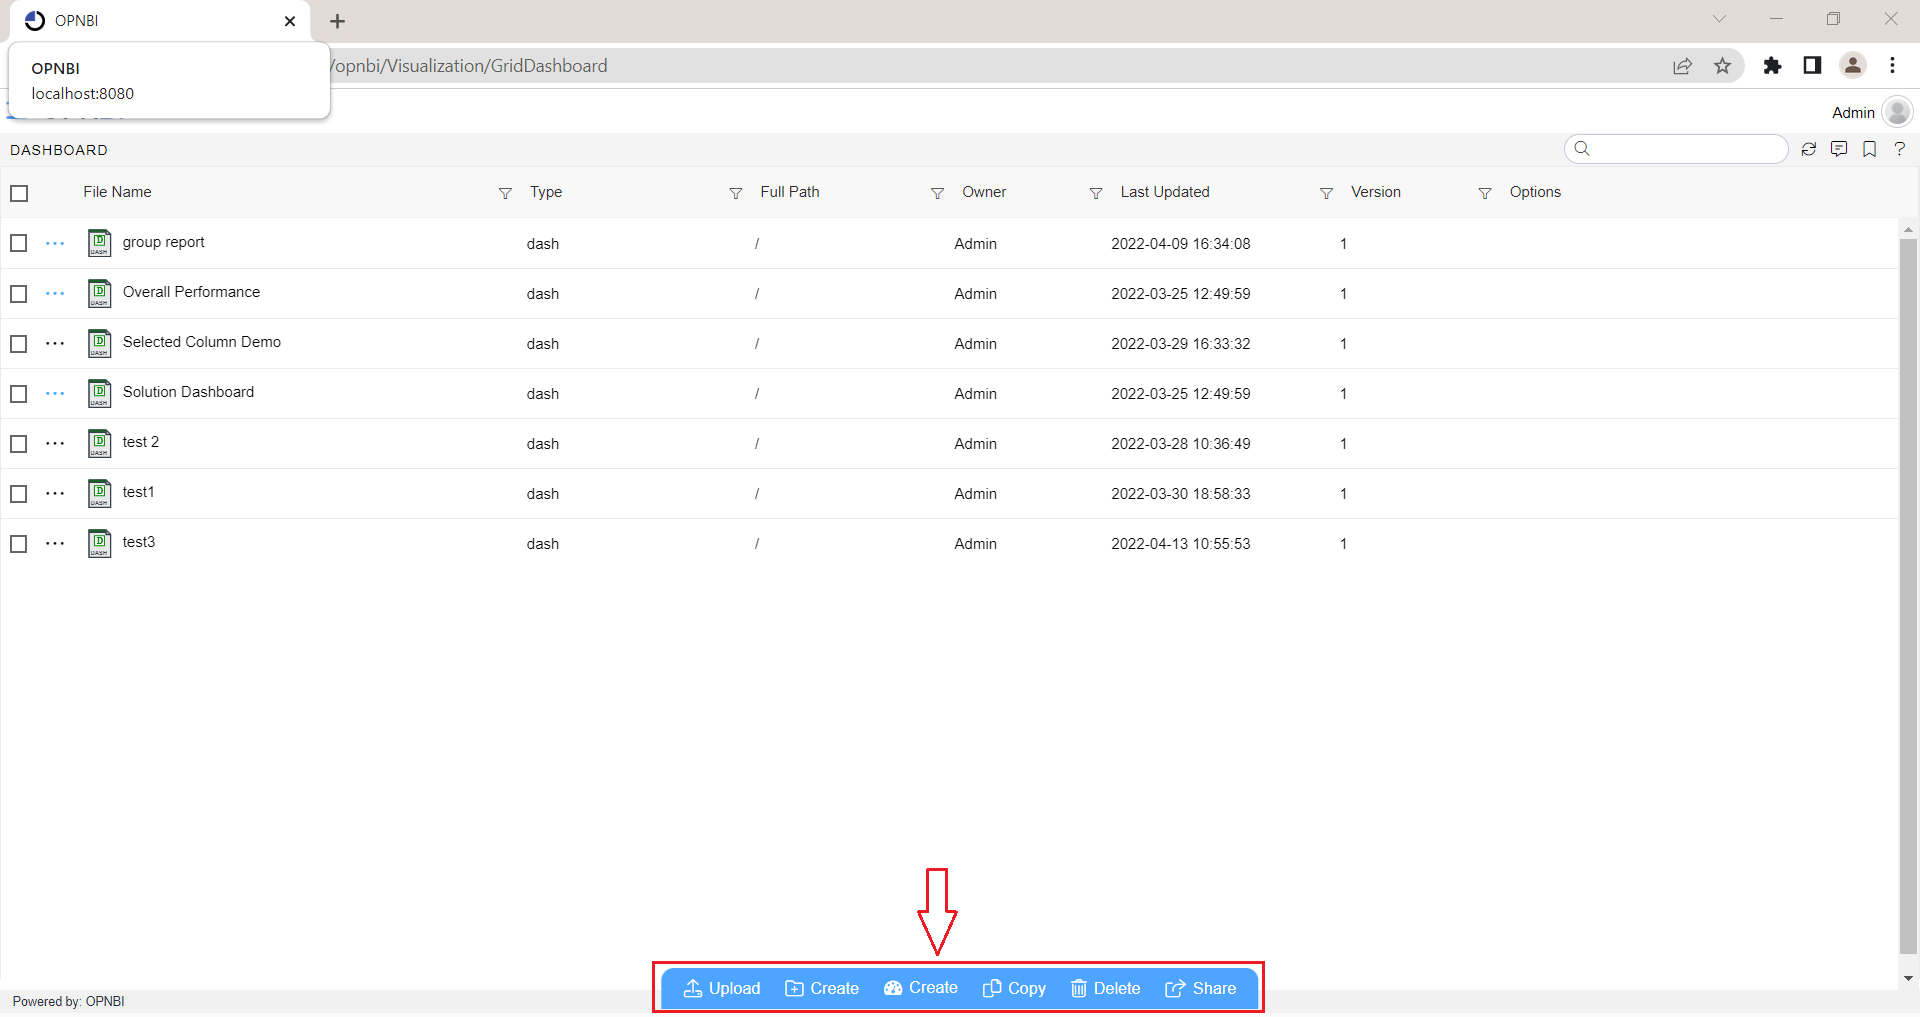Open the three-dot menu for Solution Dashboard
This screenshot has width=1920, height=1017.
55,393
